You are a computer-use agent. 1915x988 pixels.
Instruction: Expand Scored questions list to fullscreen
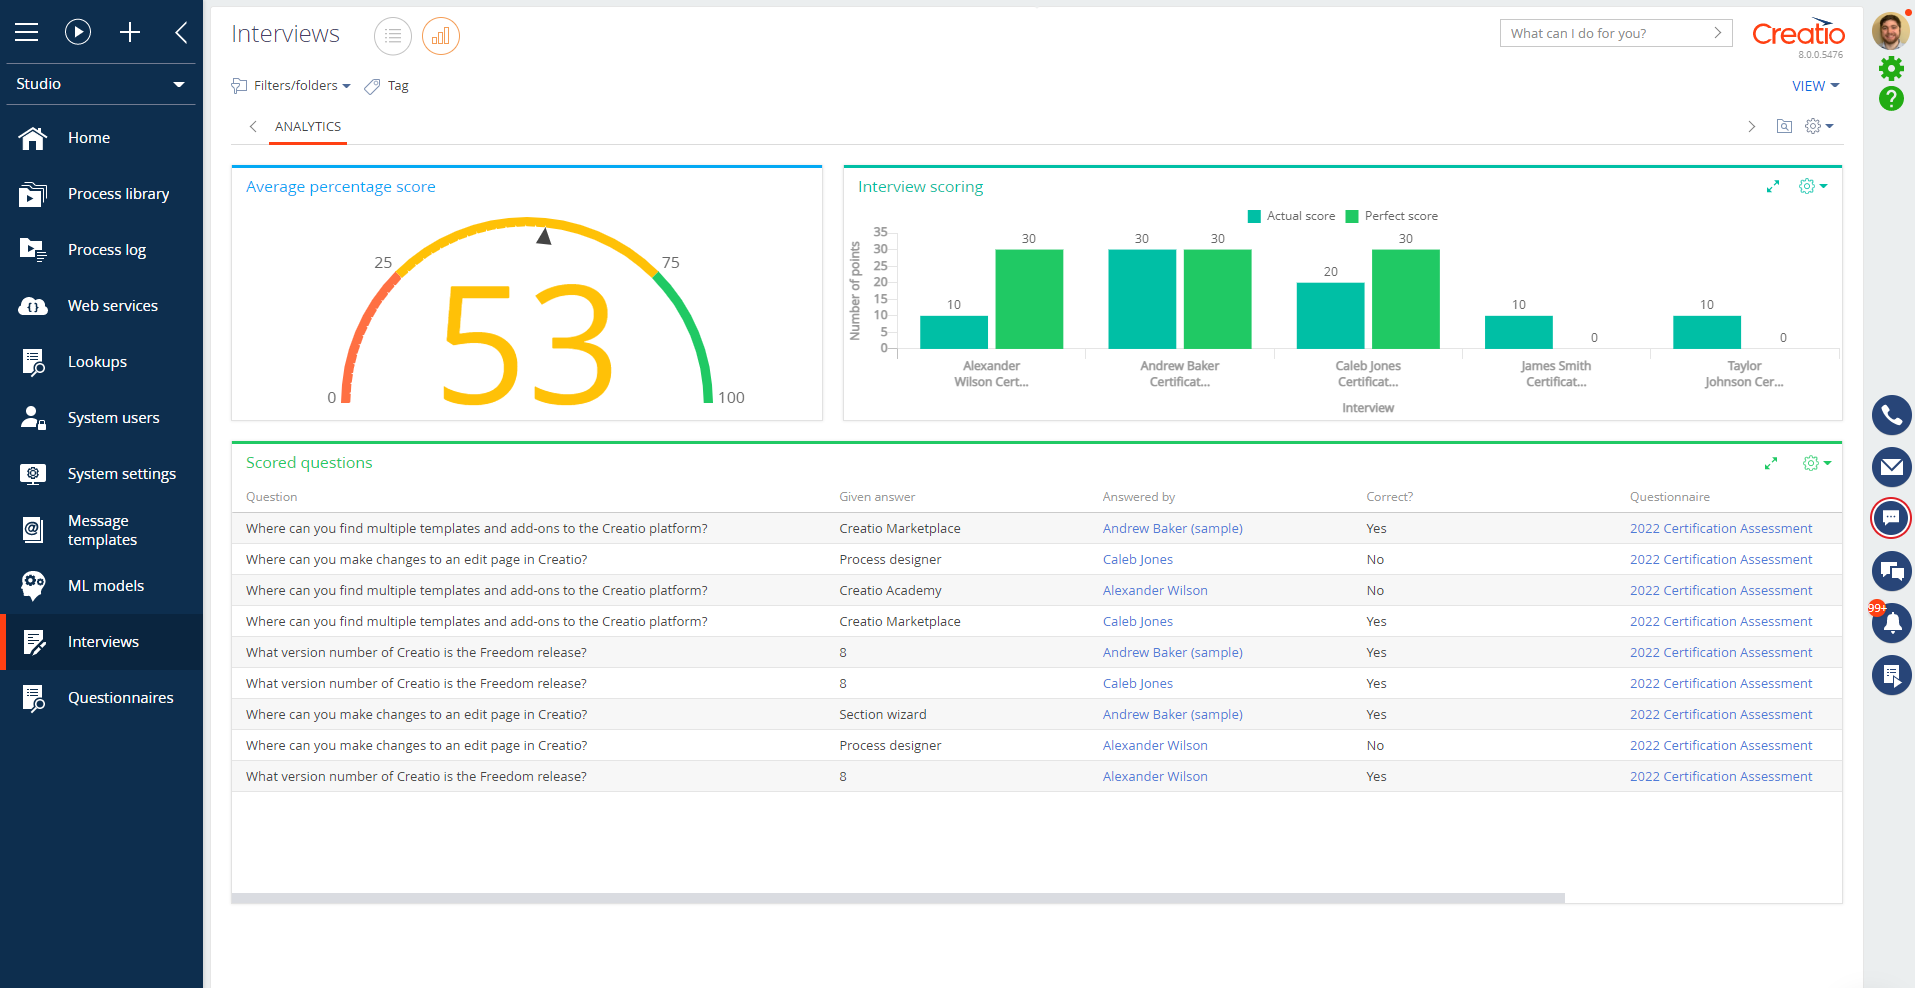[x=1771, y=463]
